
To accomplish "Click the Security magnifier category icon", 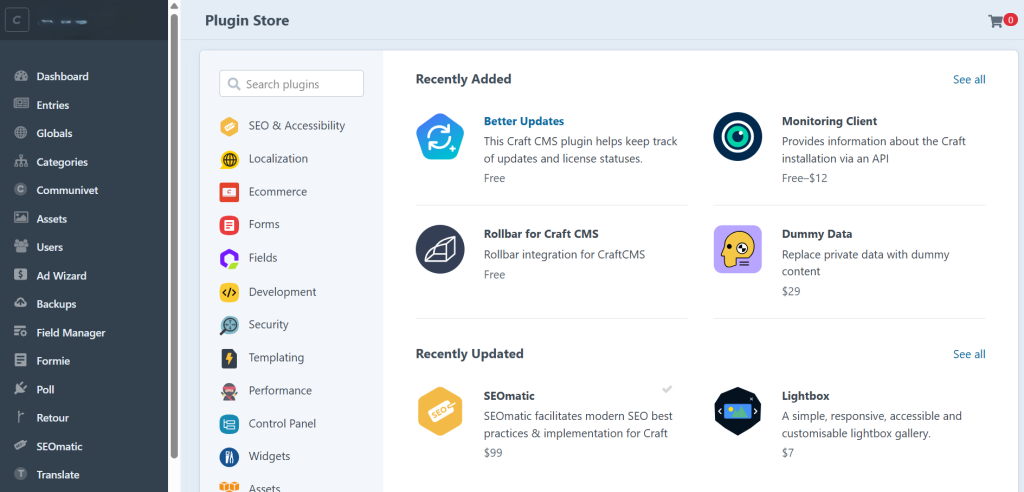I will [229, 325].
